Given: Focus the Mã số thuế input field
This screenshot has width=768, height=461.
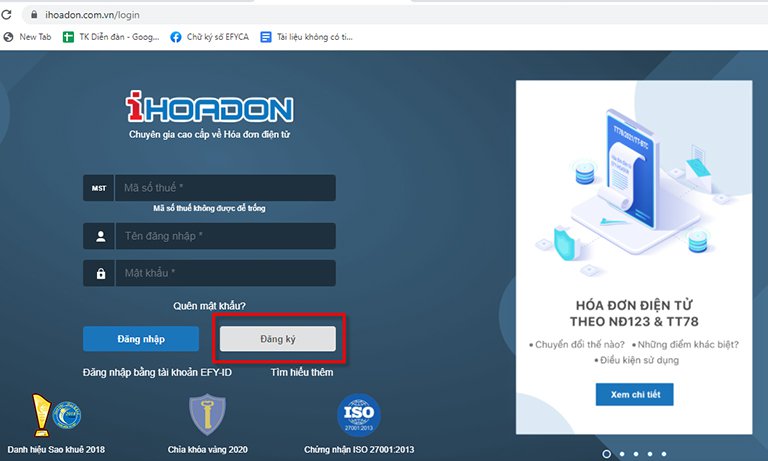Looking at the screenshot, I should tap(225, 188).
